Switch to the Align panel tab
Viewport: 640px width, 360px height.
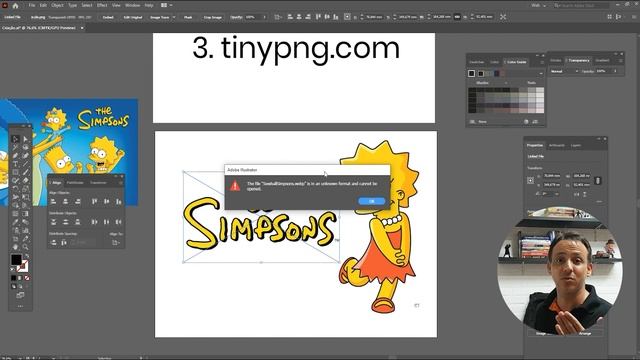56,182
